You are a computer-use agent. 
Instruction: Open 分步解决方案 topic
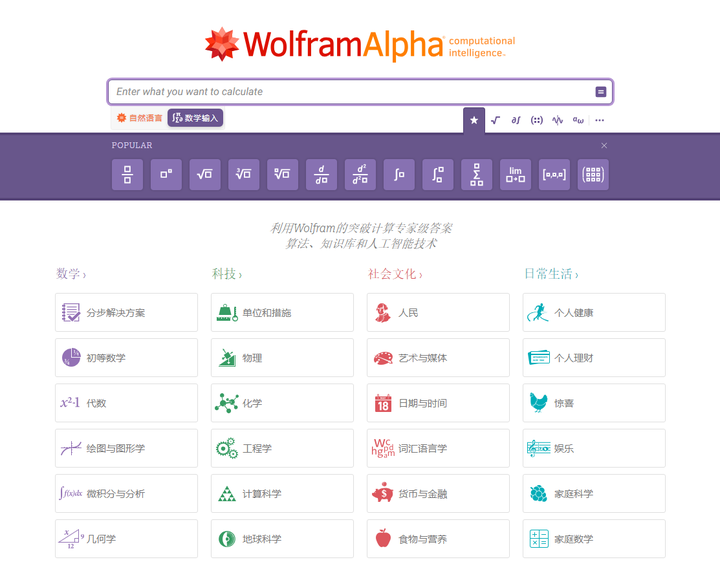(126, 313)
